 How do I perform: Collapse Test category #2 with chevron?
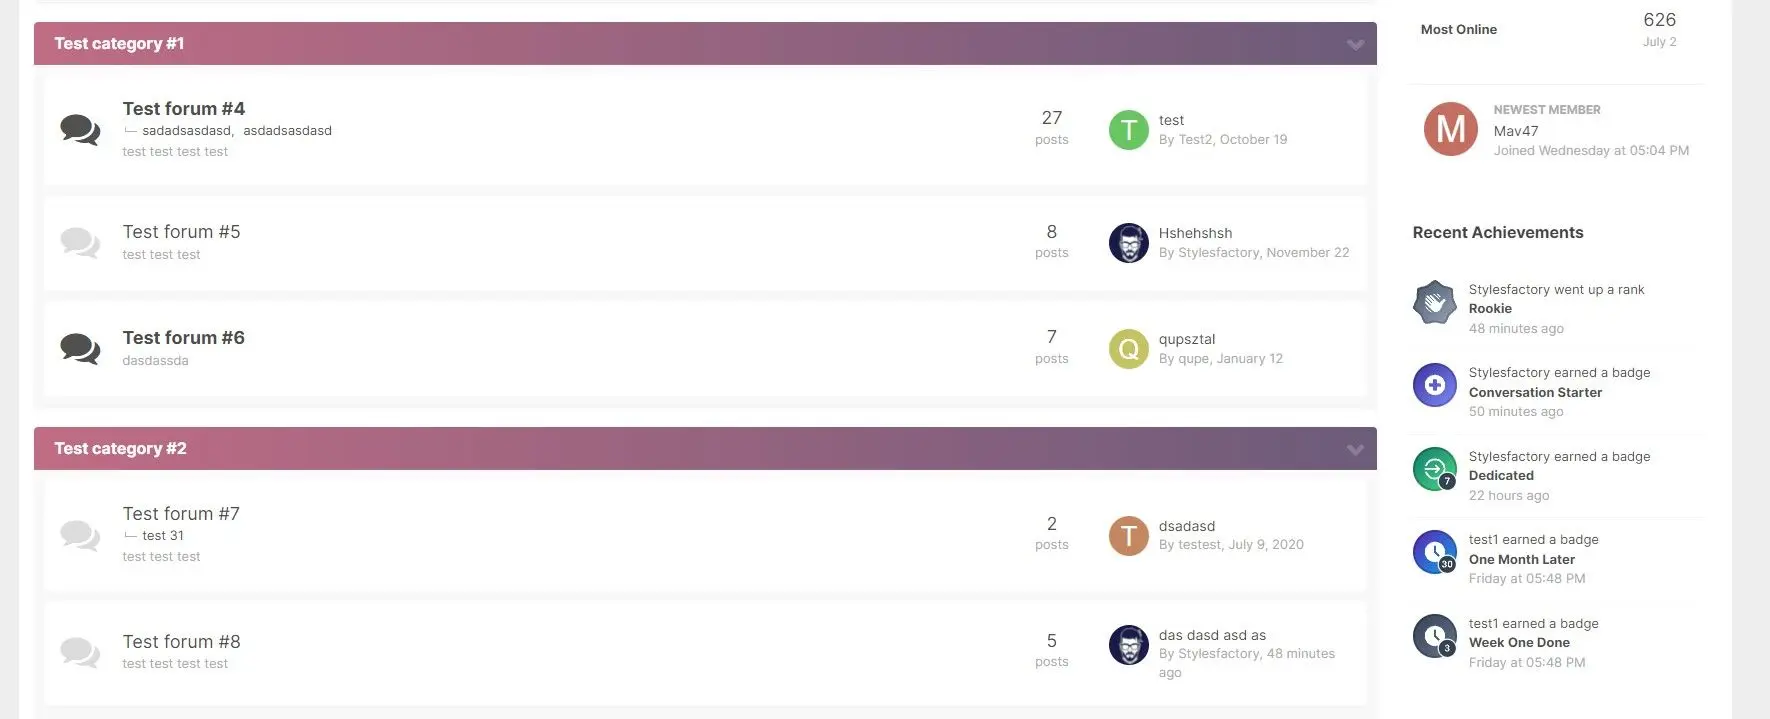coord(1355,449)
